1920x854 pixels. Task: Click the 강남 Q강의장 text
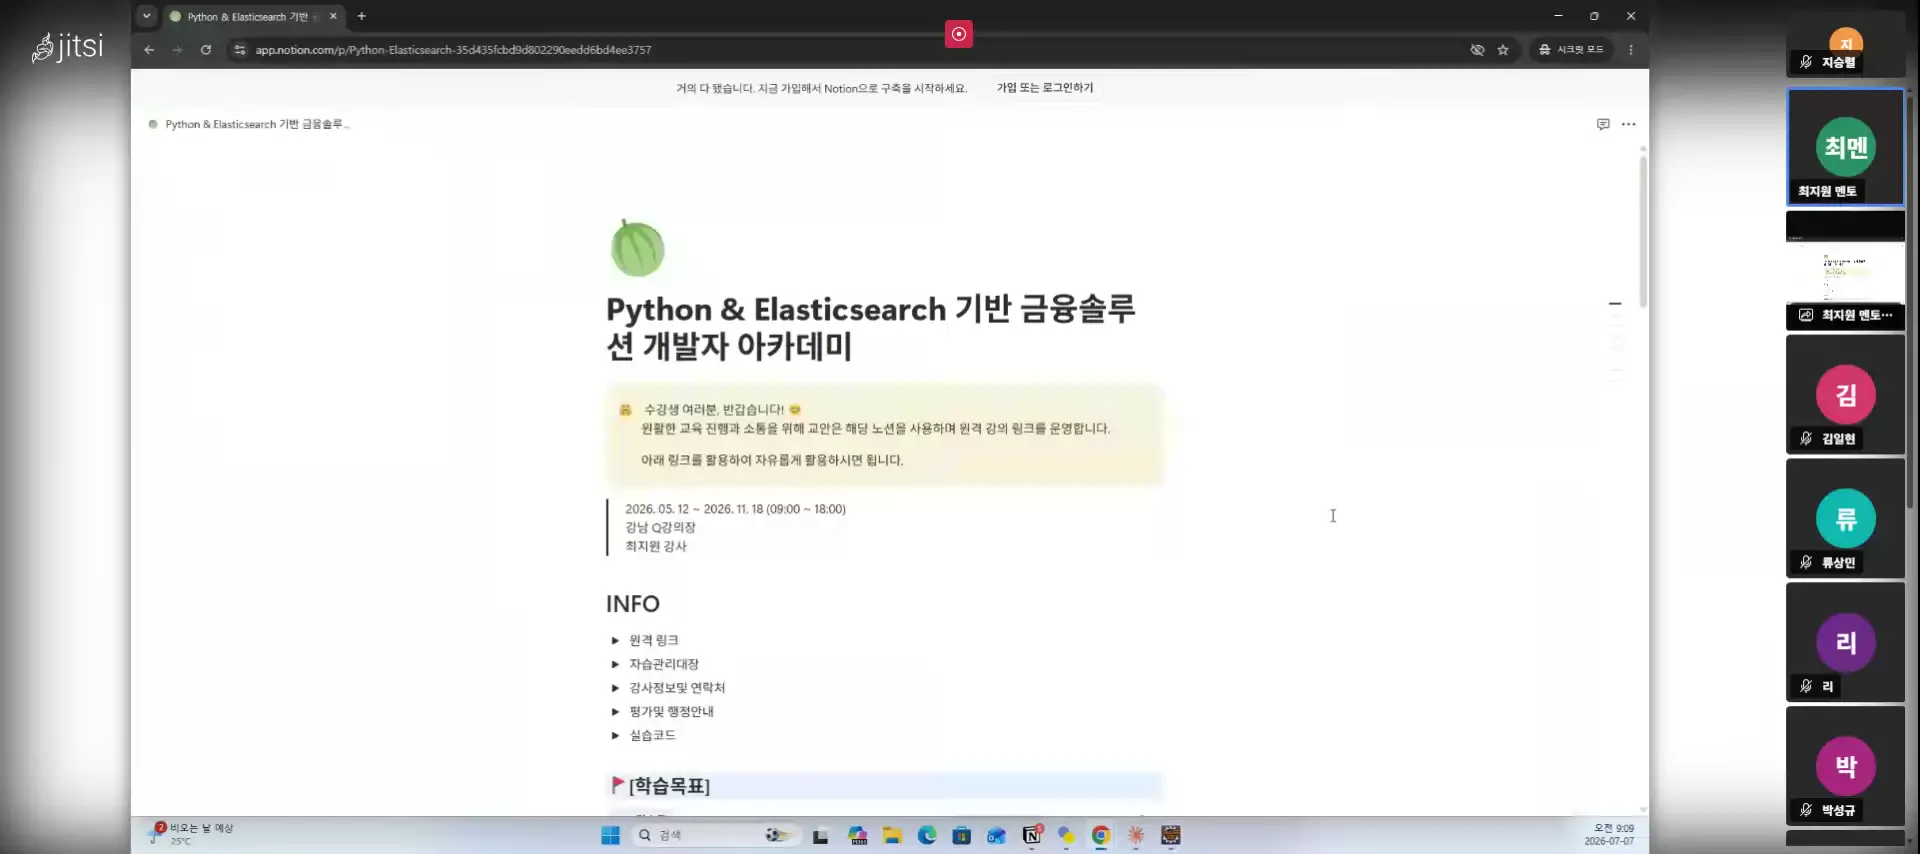tap(660, 528)
